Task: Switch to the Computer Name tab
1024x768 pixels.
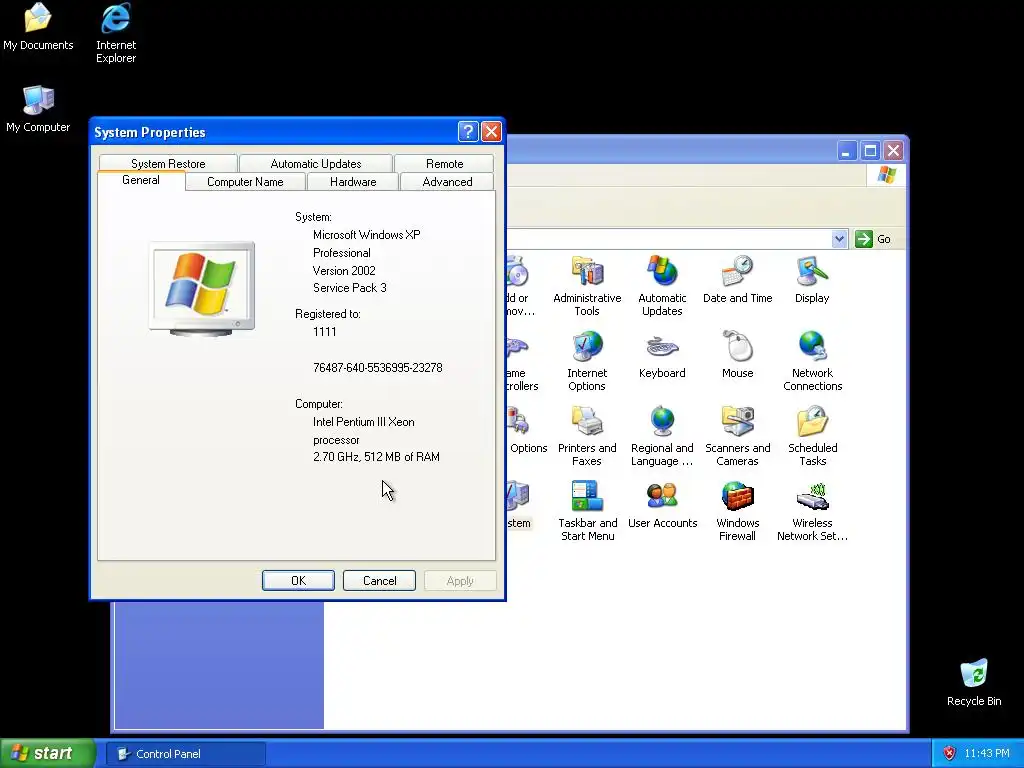Action: coord(245,182)
